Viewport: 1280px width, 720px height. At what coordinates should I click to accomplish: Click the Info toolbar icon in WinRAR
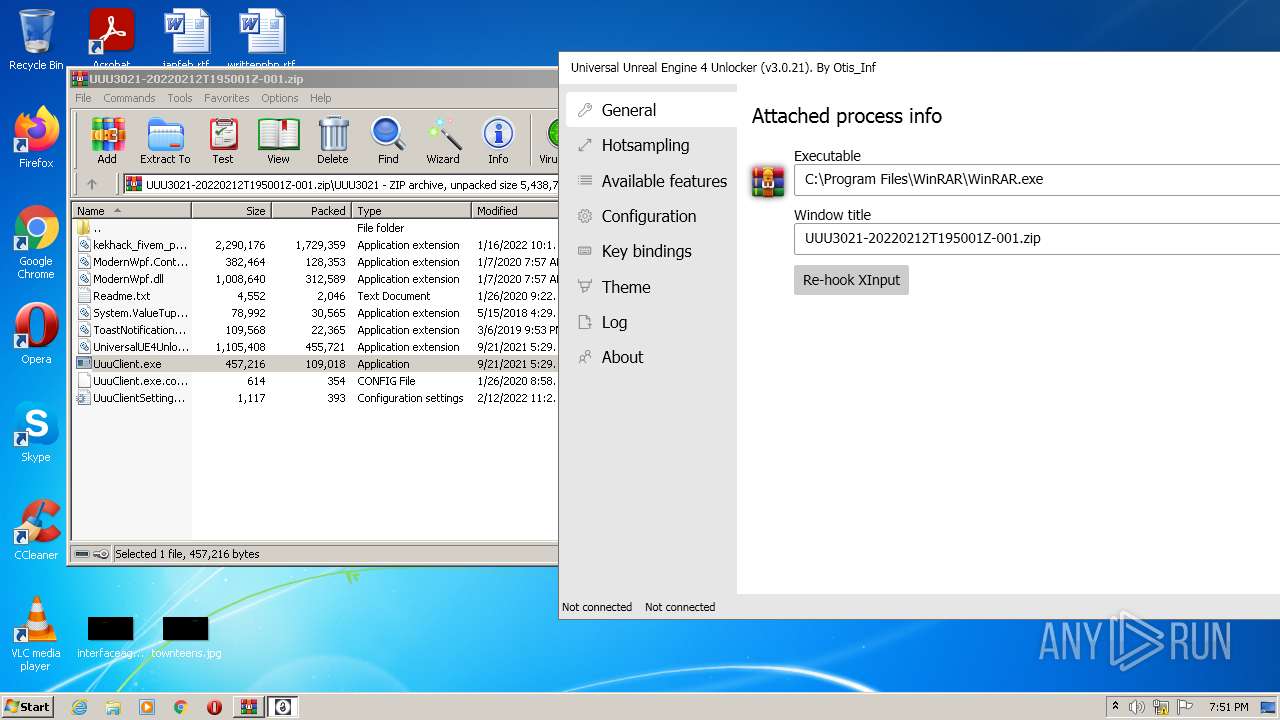(498, 140)
